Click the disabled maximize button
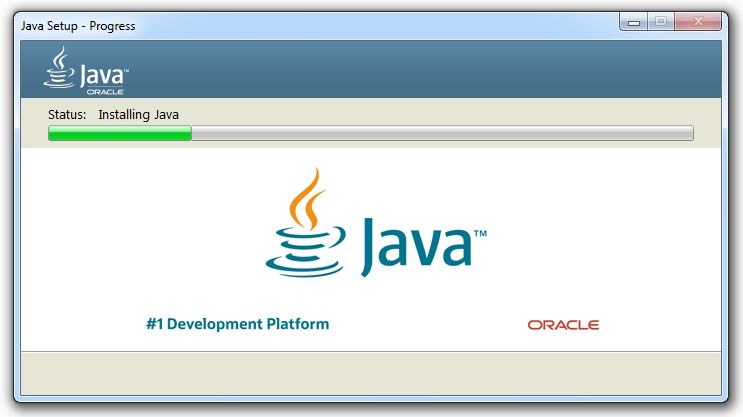Image resolution: width=743 pixels, height=417 pixels. (661, 21)
